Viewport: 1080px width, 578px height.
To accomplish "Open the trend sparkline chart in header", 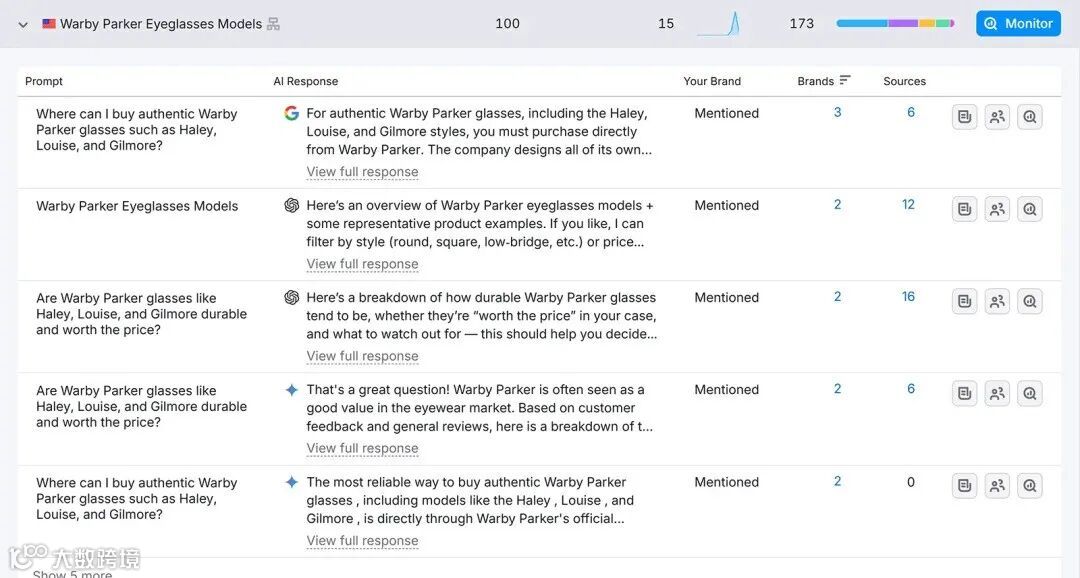I will tap(719, 23).
